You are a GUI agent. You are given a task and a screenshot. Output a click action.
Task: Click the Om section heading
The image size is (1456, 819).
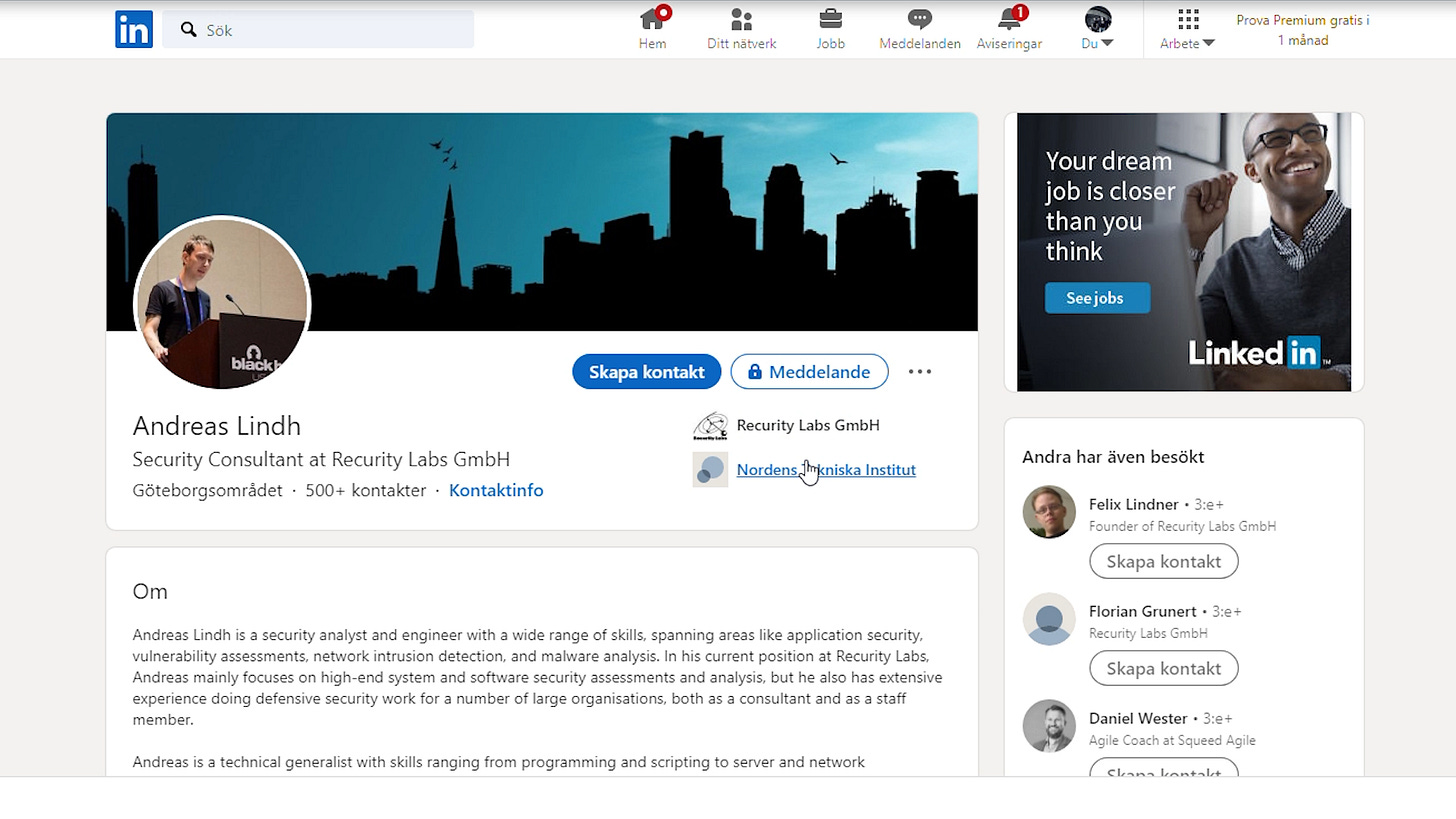pos(150,591)
